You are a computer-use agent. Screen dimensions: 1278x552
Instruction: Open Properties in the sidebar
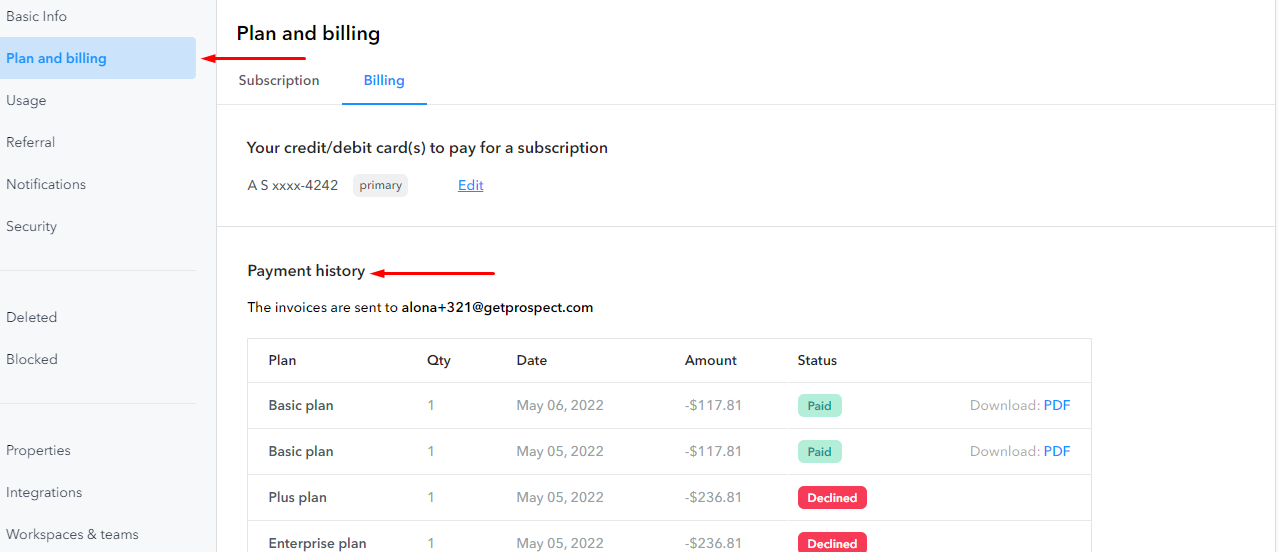coord(39,450)
